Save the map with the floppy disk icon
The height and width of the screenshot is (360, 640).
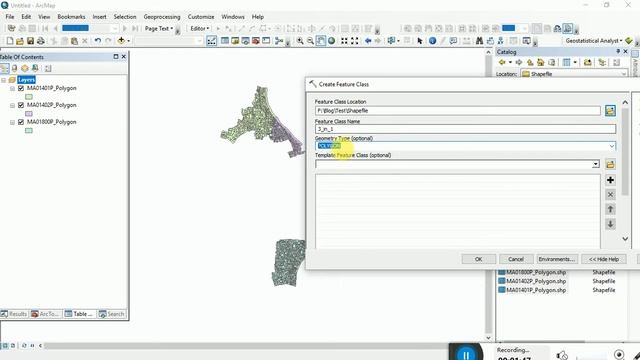click(x=30, y=41)
